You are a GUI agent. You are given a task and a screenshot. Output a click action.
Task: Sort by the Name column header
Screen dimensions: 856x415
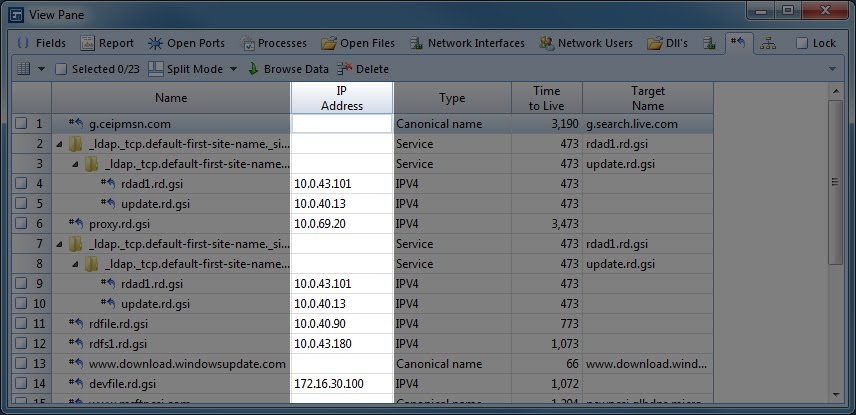171,98
